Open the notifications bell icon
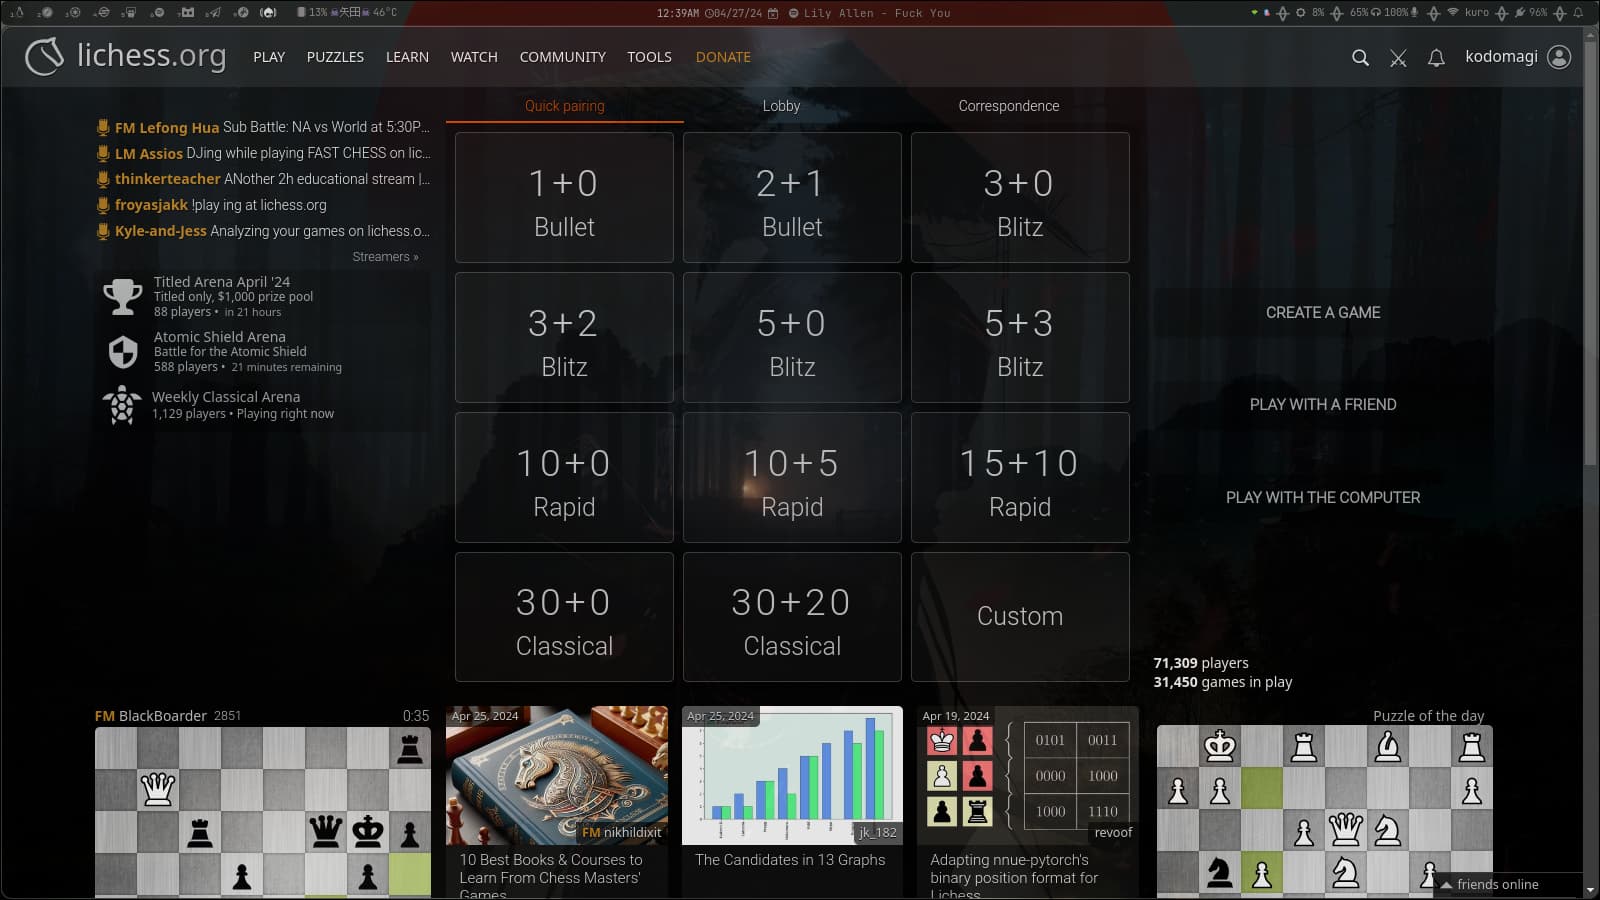This screenshot has width=1600, height=900. [x=1436, y=58]
